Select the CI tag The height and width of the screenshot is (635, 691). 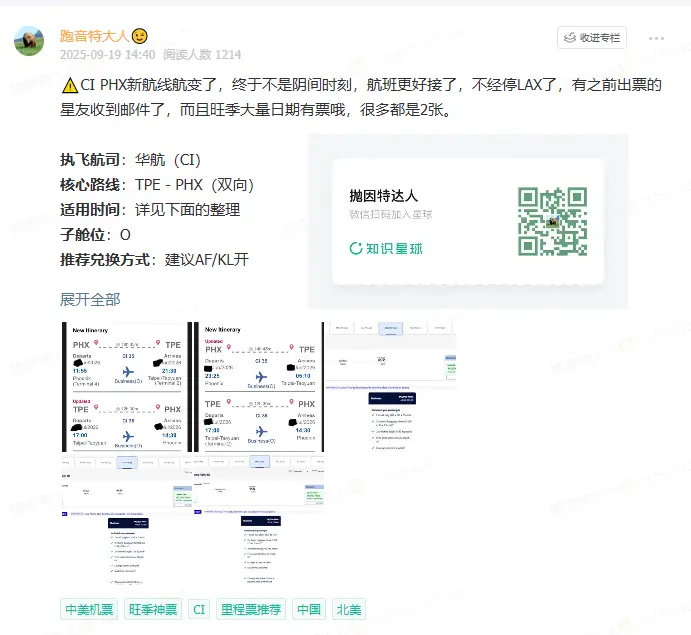tap(199, 609)
